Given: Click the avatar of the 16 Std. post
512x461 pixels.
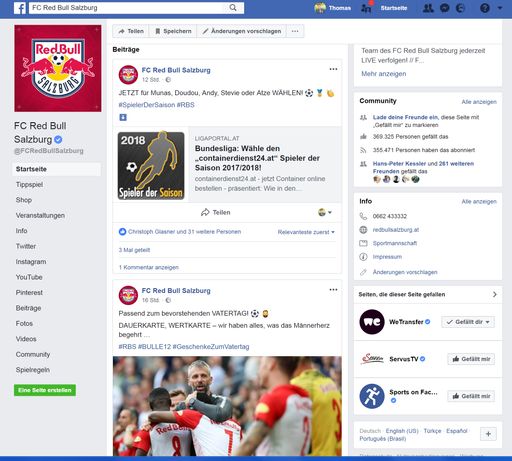Looking at the screenshot, I should click(128, 295).
